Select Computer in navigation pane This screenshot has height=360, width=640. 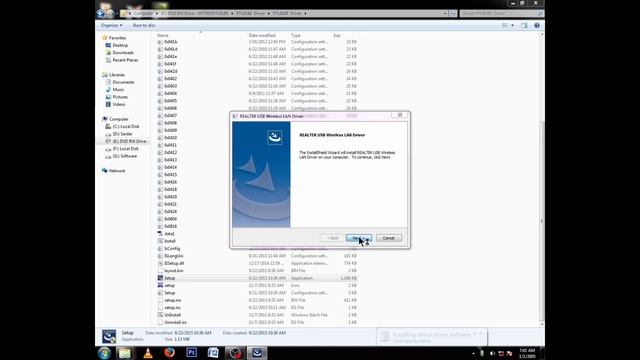[x=118, y=119]
